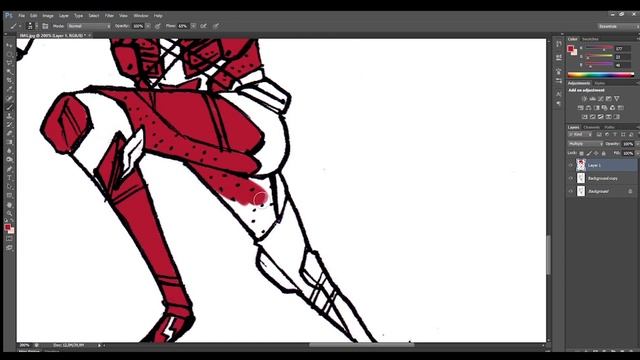Toggle lock transparent pixels
This screenshot has width=640, height=360.
pyautogui.click(x=582, y=153)
